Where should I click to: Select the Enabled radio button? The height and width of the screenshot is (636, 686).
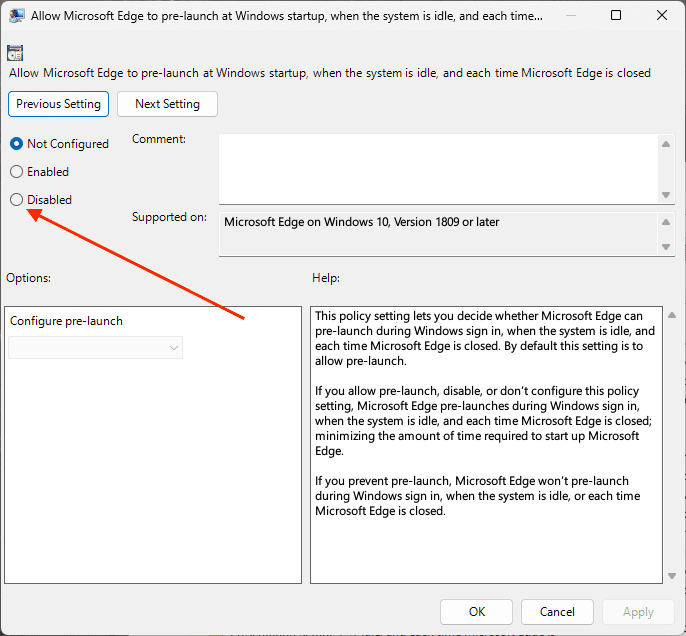(16, 171)
